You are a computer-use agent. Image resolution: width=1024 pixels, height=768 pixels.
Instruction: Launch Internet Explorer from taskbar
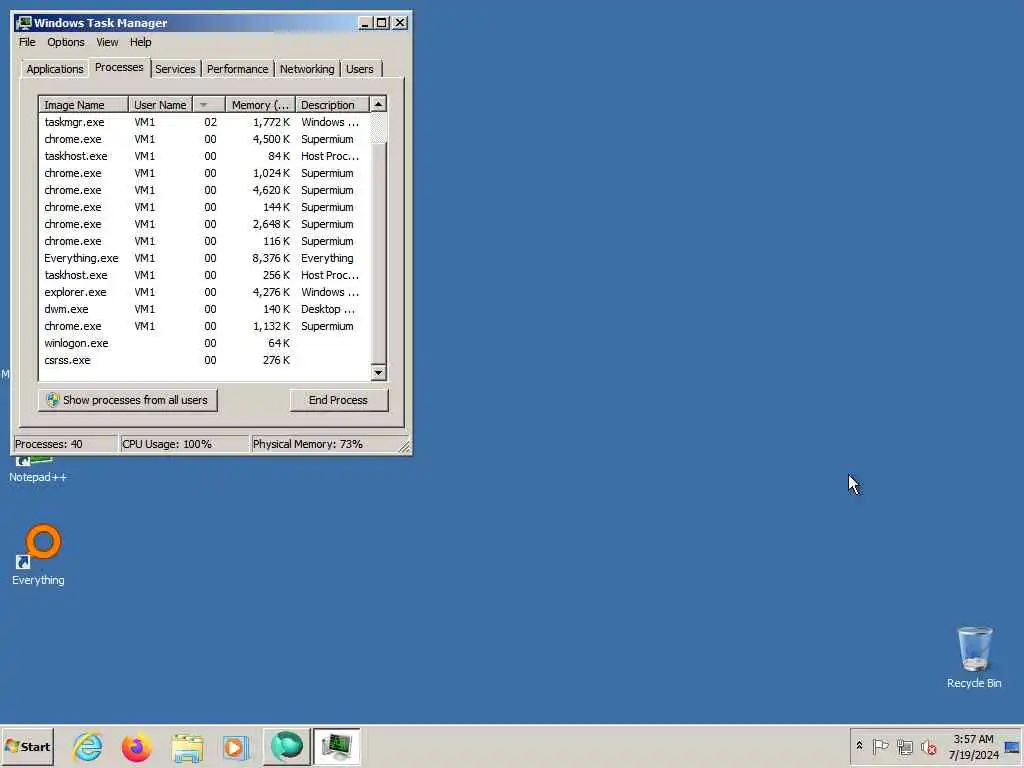click(x=88, y=746)
